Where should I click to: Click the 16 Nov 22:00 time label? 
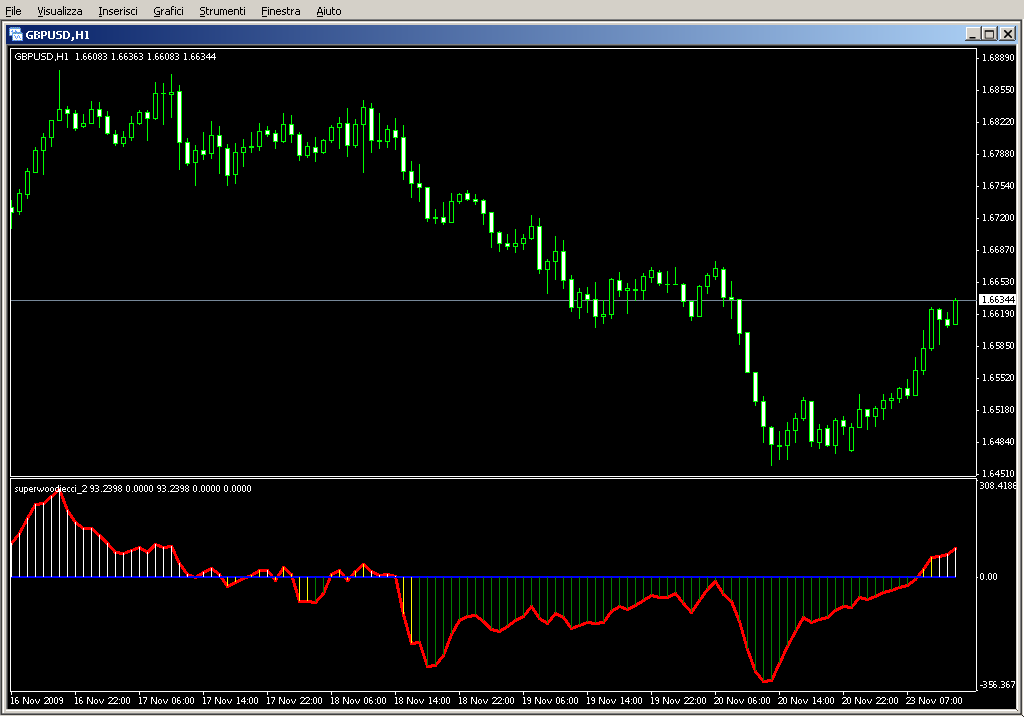click(102, 701)
